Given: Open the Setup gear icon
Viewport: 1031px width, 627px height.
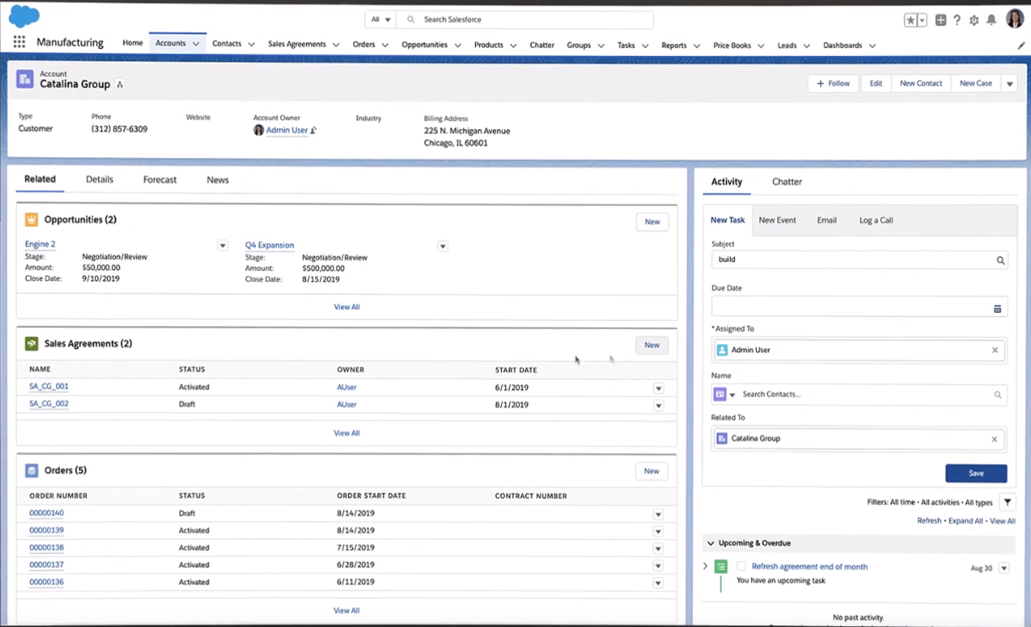Looking at the screenshot, I should click(974, 20).
